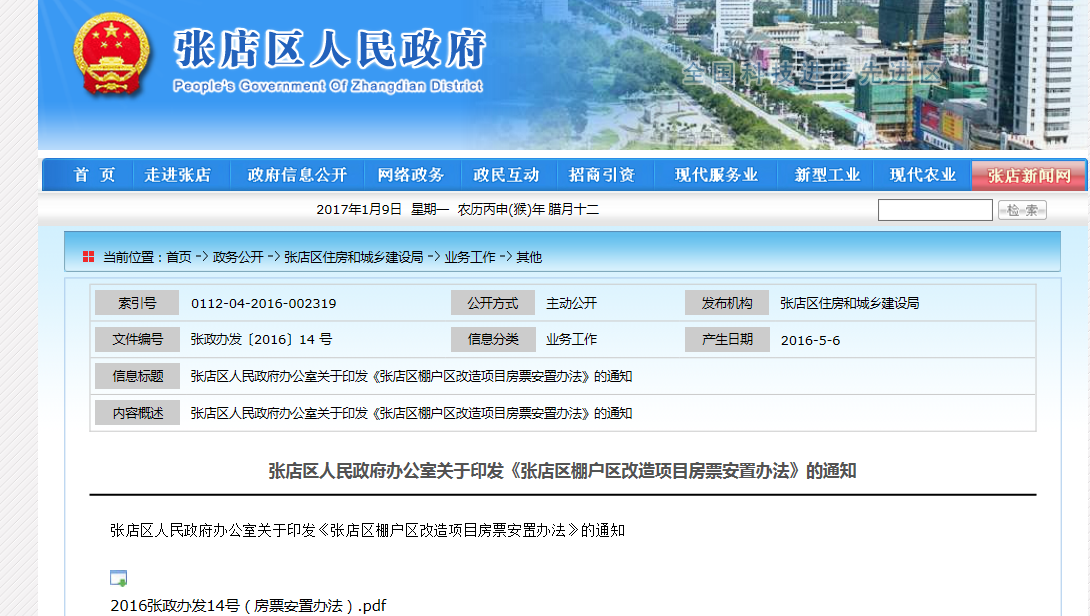Select the 新型工业 tab

point(827,175)
